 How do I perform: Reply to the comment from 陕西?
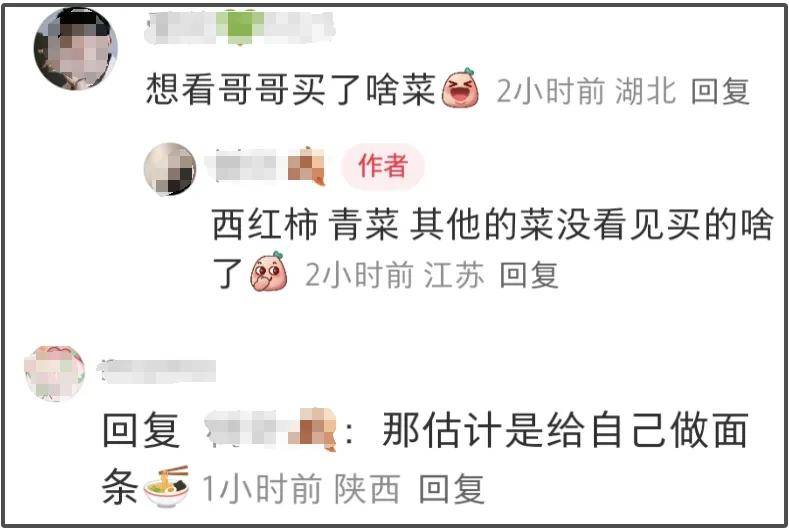[x=452, y=489]
